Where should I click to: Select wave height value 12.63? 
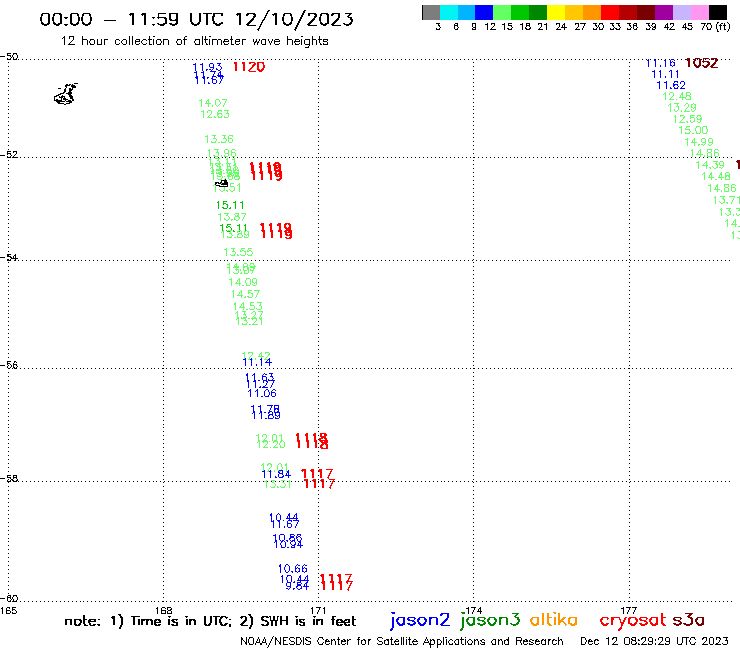tap(215, 114)
